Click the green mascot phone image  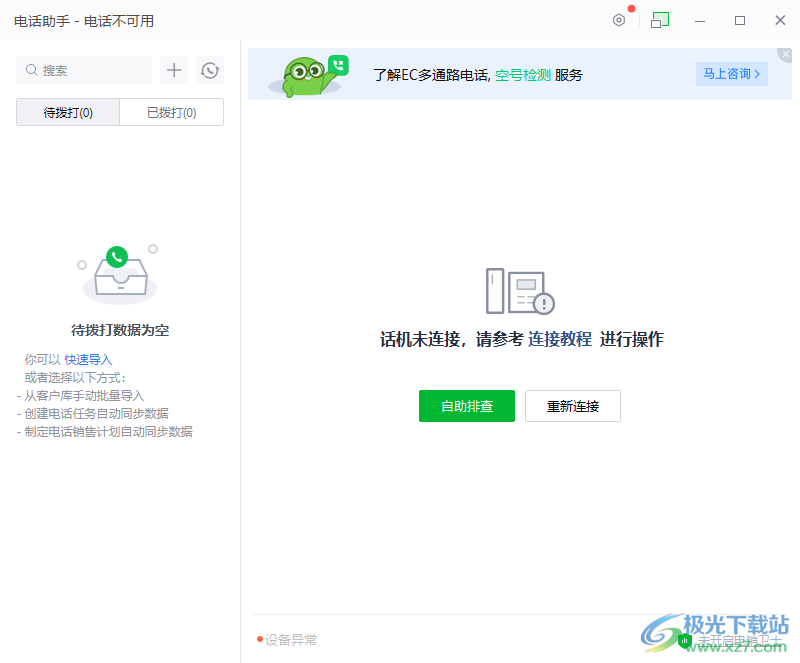308,76
